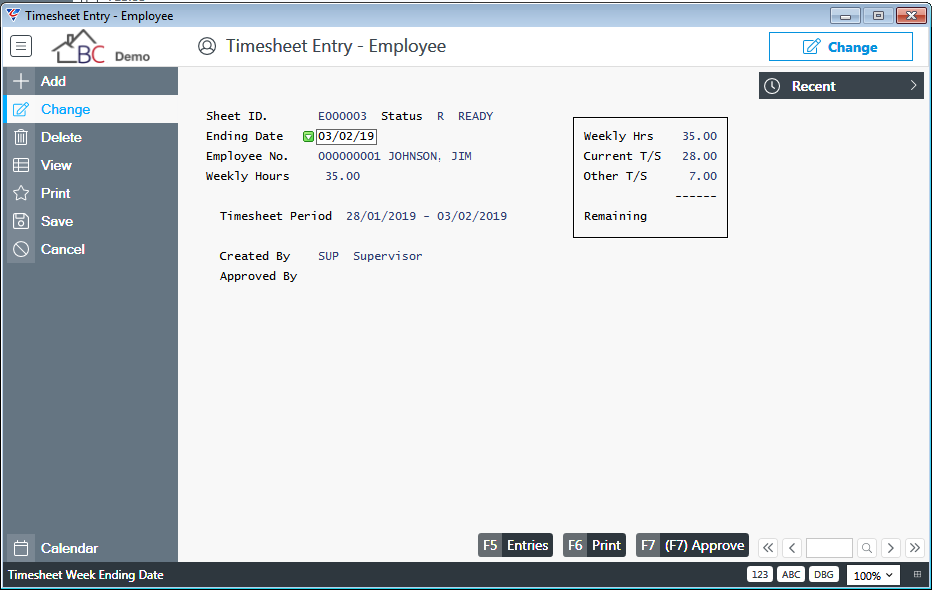
Task: Open the green date picker icon
Action: [x=308, y=137]
